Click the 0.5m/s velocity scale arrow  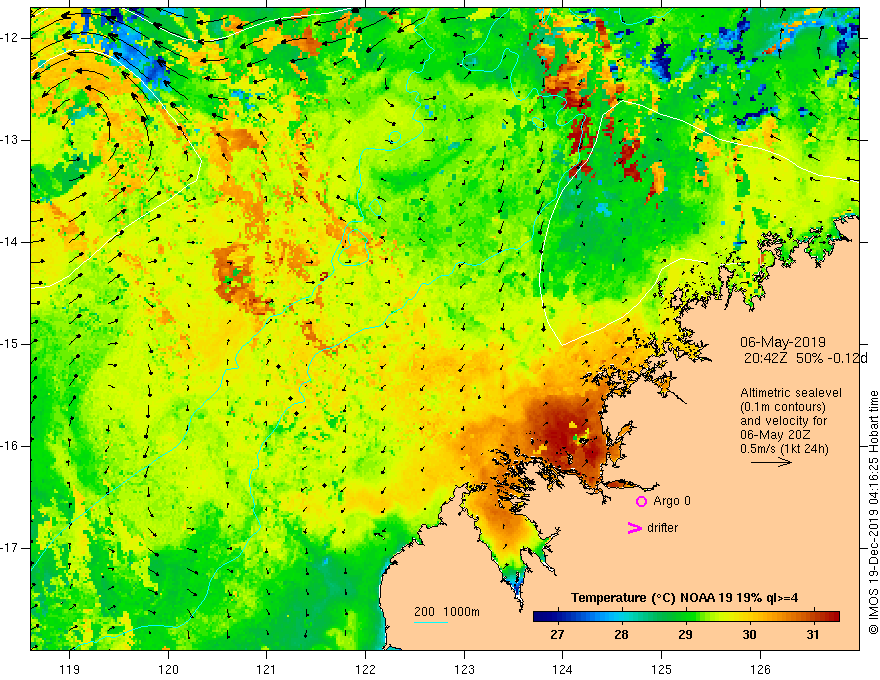(771, 462)
